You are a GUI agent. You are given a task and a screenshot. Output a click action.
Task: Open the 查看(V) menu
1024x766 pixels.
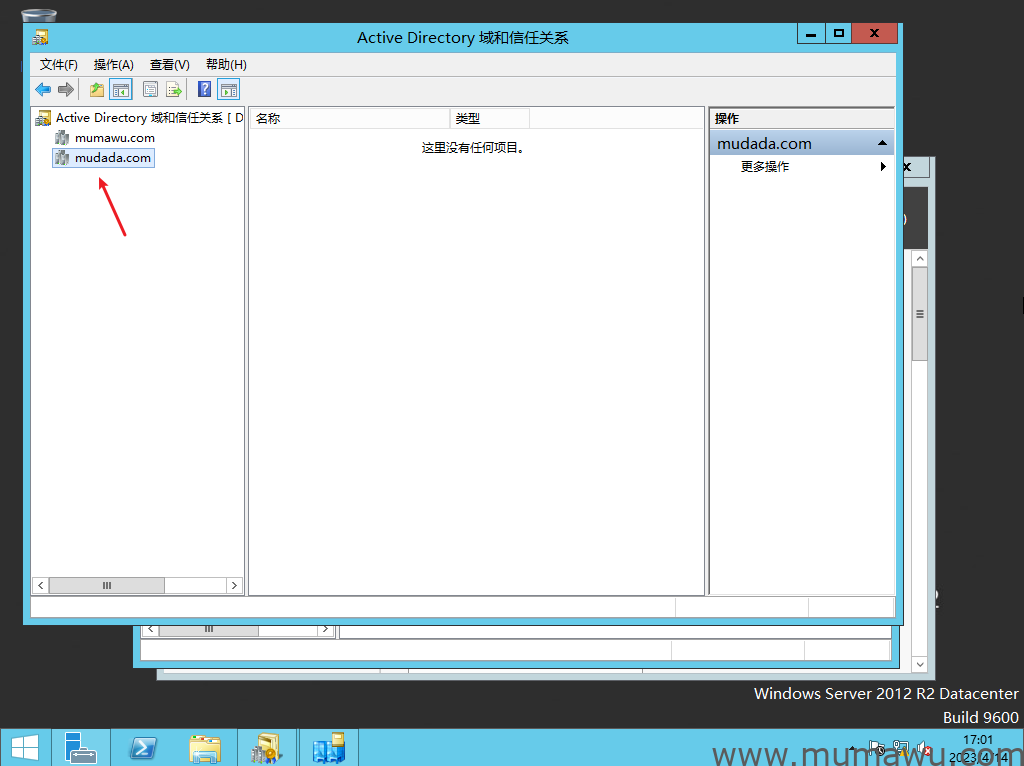coord(169,64)
